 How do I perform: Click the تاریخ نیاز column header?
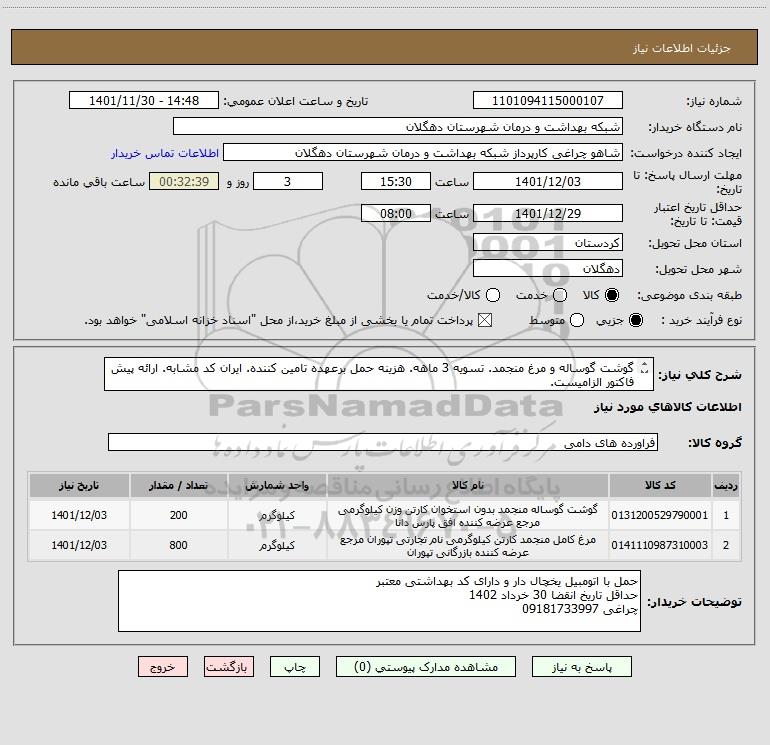point(79,485)
